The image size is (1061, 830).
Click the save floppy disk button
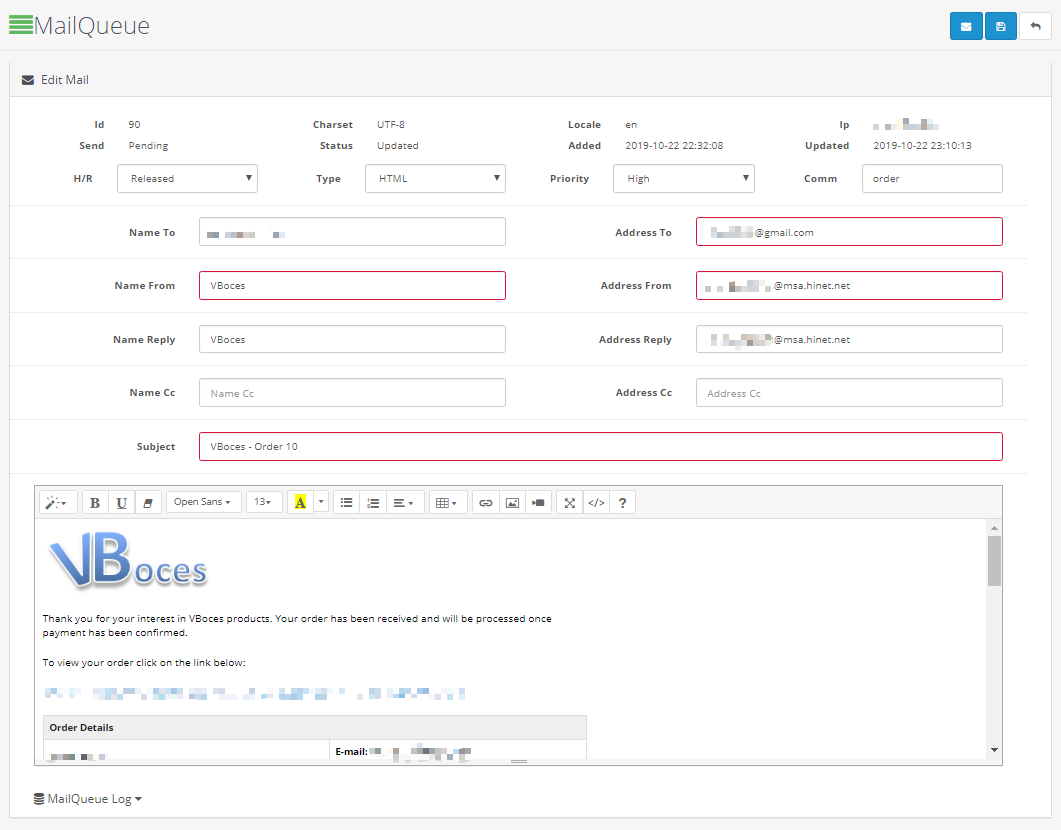coord(1001,26)
